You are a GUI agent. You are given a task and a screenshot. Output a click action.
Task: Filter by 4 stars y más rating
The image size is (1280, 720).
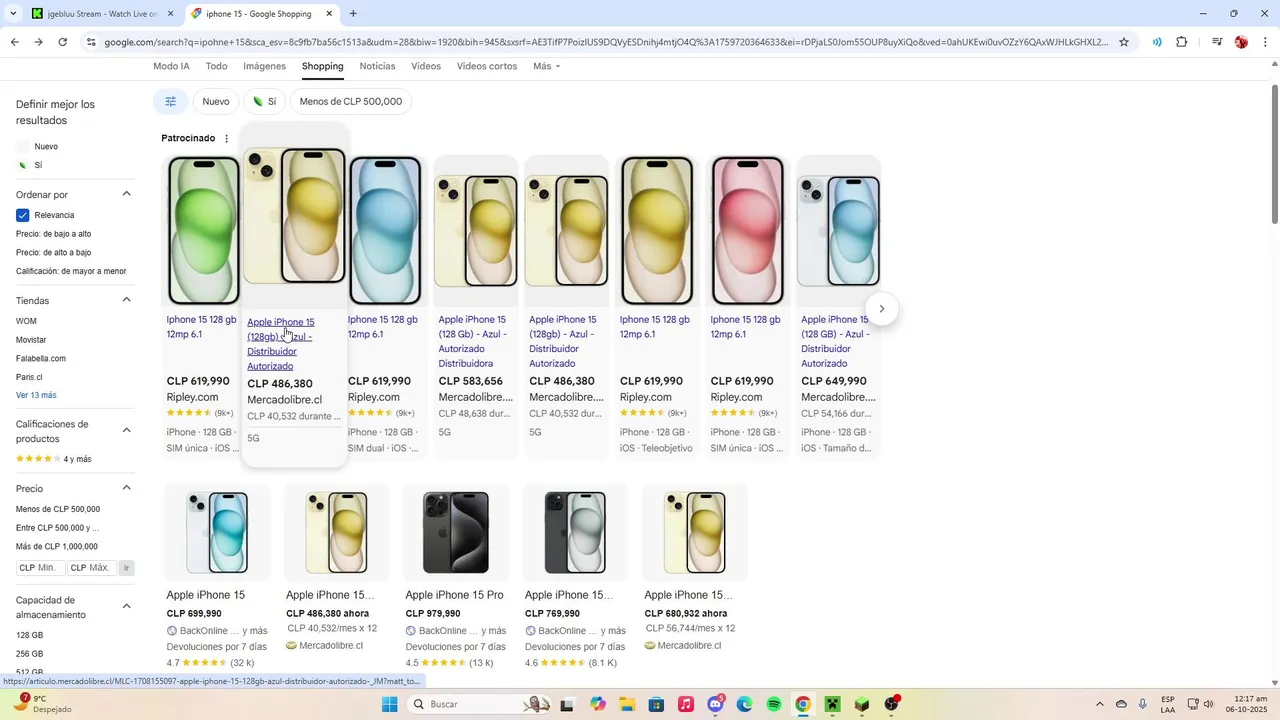53,459
